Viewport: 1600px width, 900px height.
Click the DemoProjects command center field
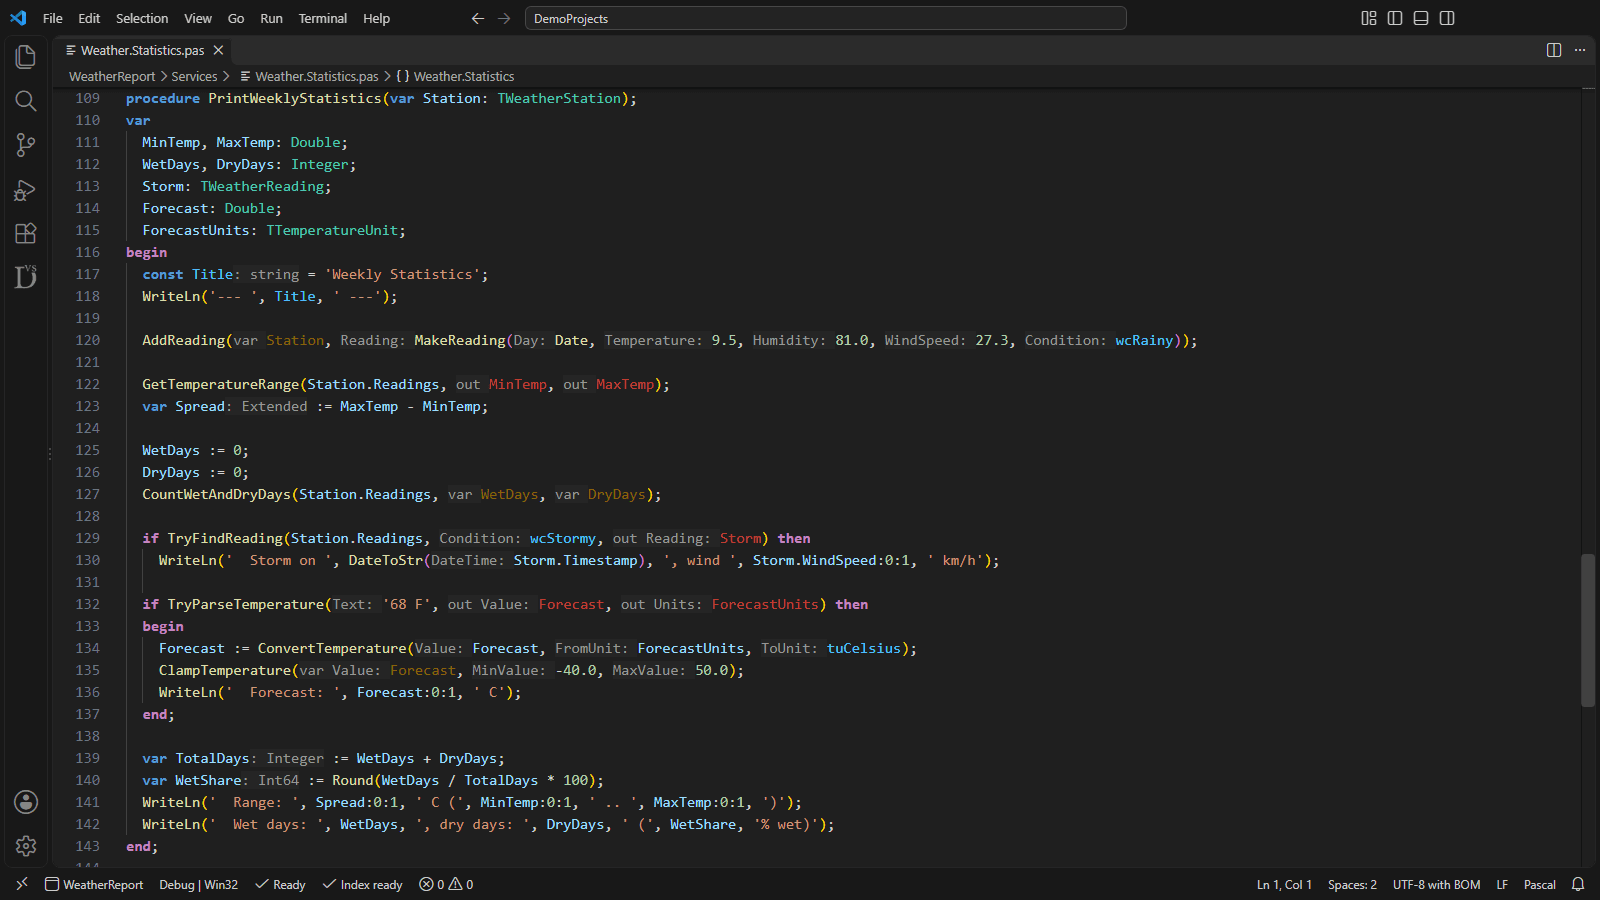click(x=826, y=18)
